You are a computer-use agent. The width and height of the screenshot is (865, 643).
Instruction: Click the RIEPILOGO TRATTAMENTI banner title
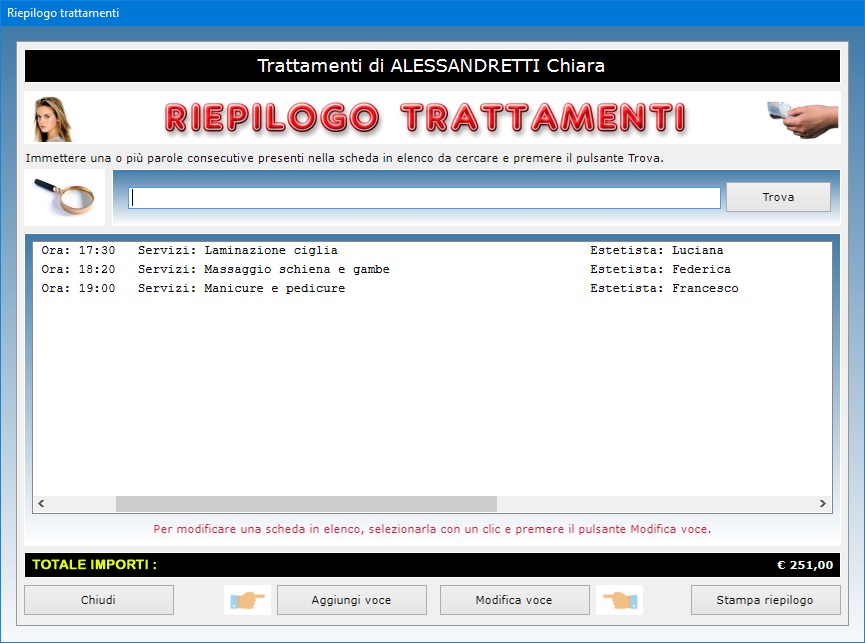click(x=425, y=118)
